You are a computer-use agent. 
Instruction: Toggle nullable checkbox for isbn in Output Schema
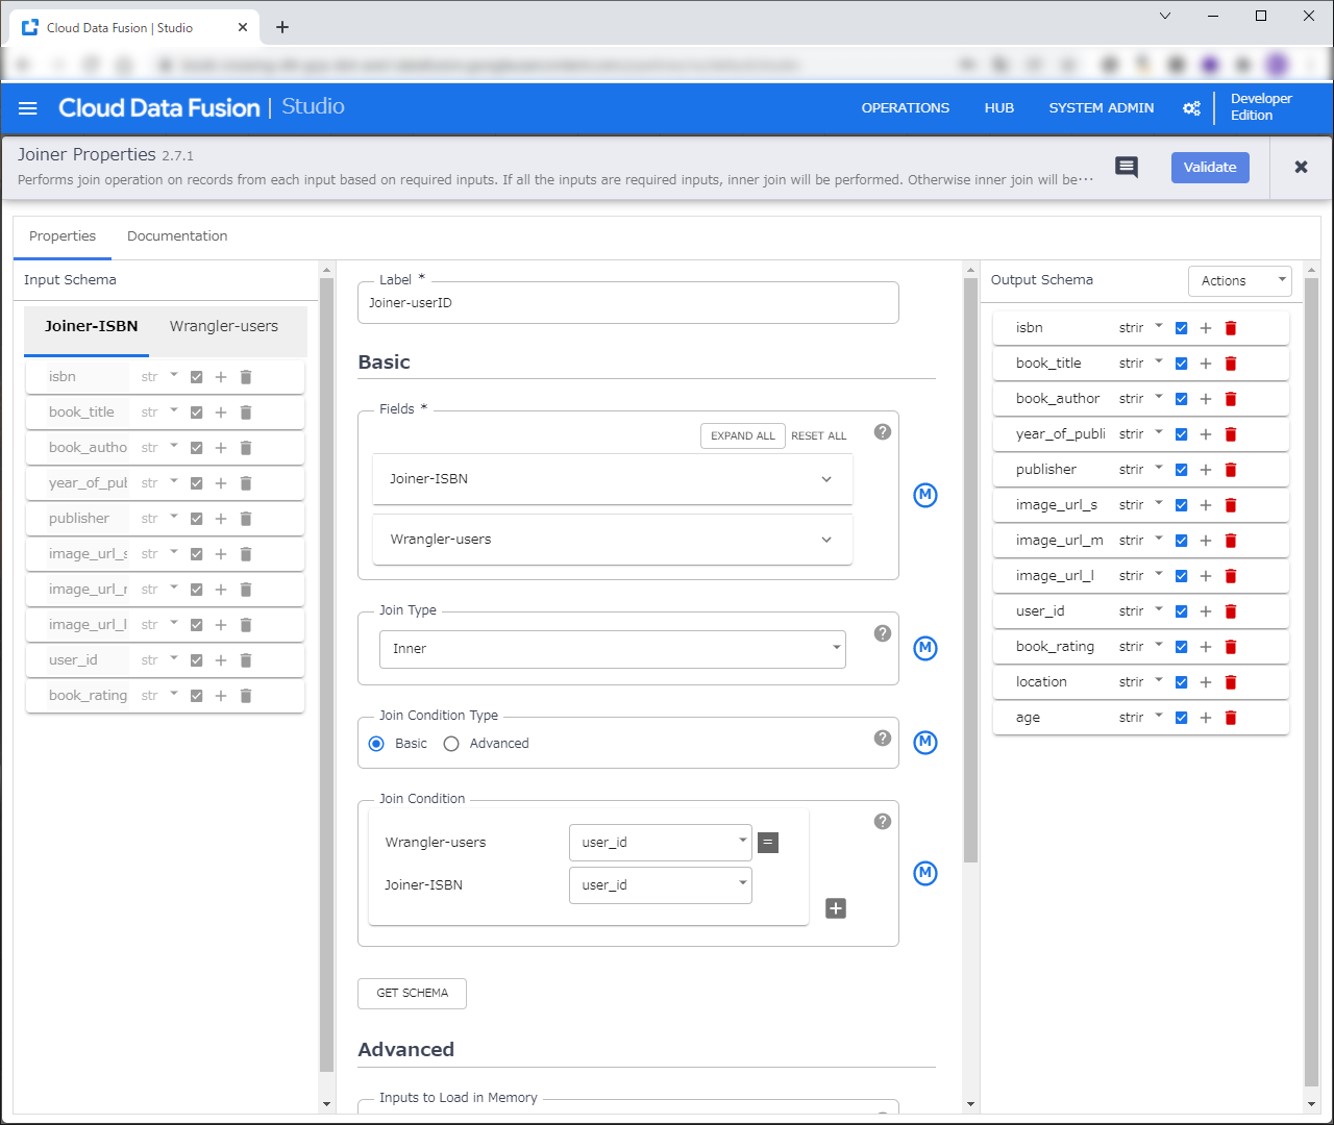(1181, 328)
